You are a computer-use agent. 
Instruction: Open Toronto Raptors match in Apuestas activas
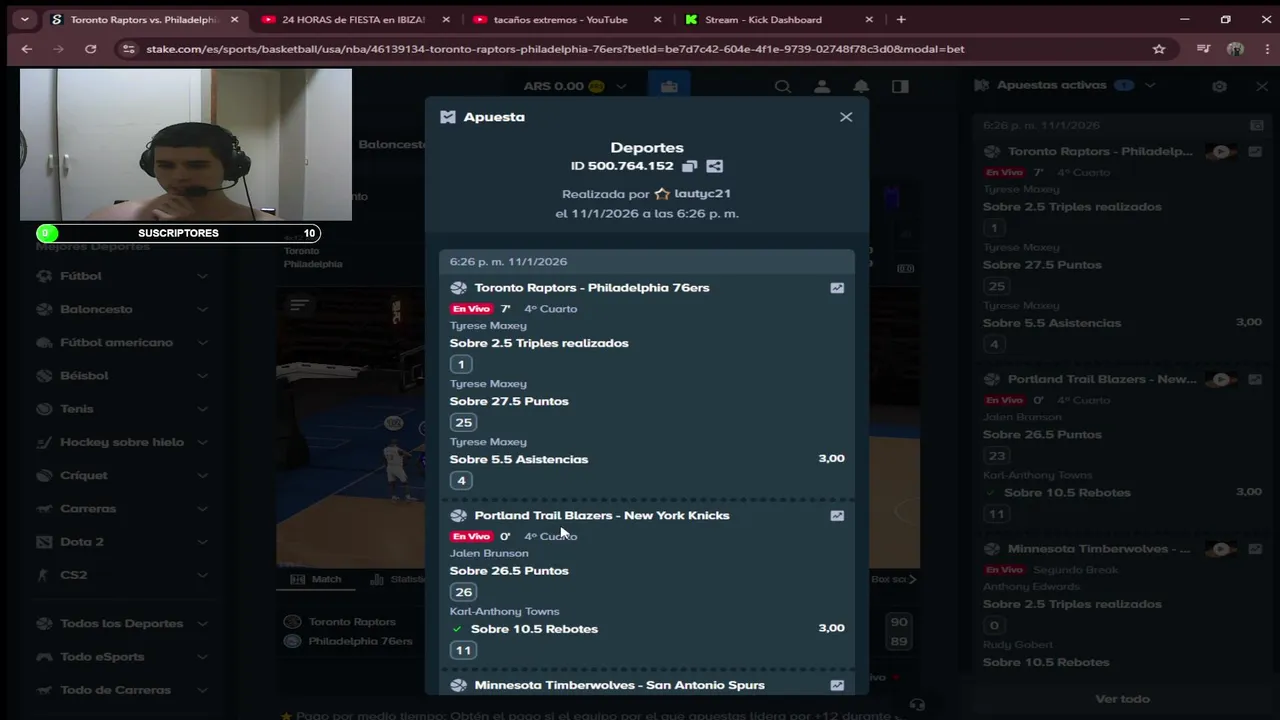(x=1100, y=152)
